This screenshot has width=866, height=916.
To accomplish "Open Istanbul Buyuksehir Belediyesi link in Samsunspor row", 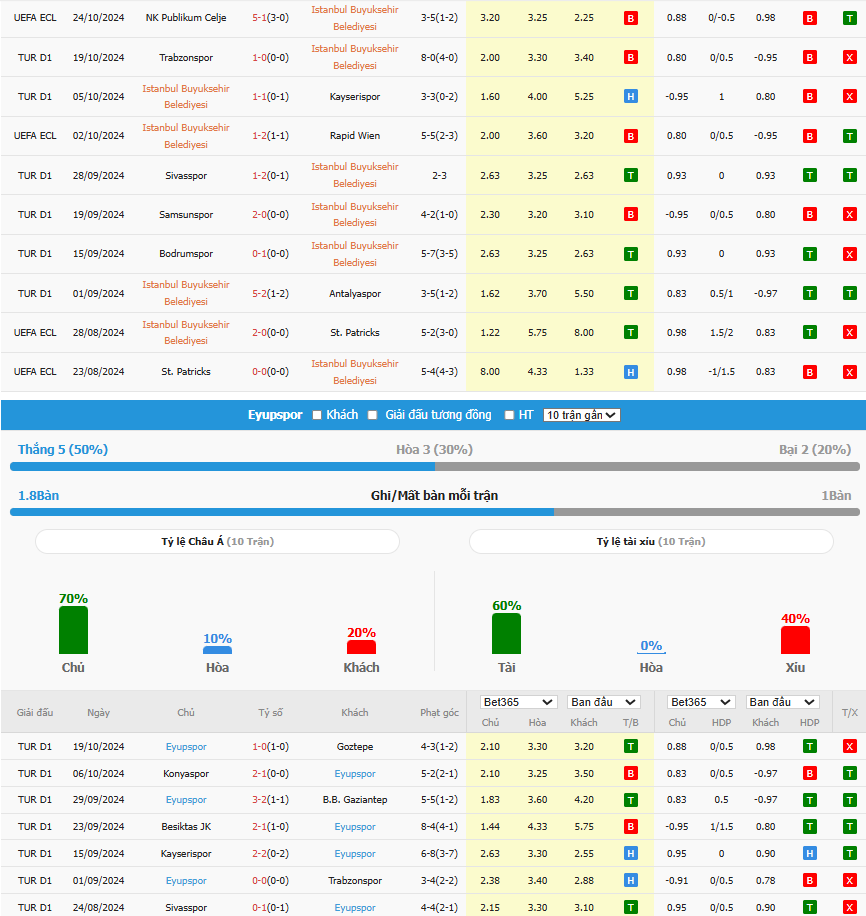I will [355, 214].
